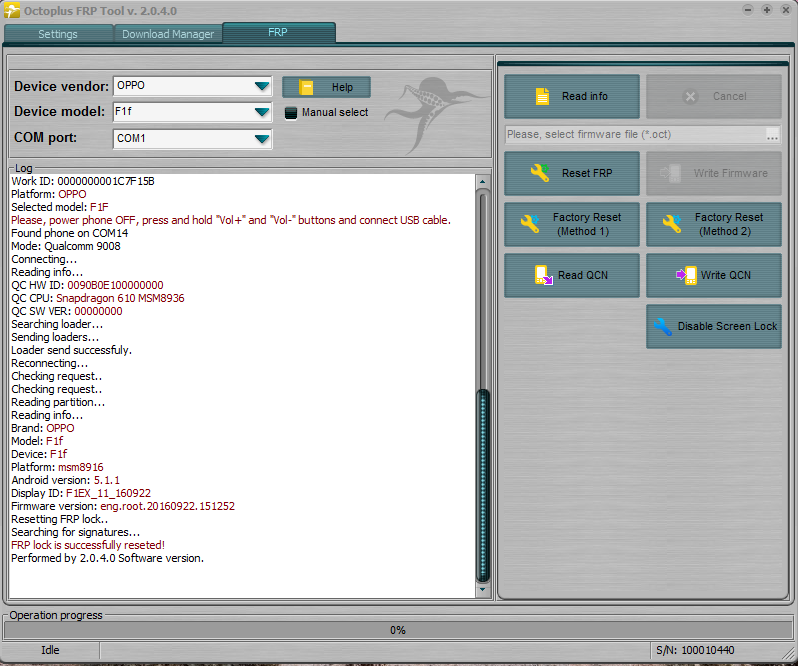Open the Download Manager tab

pyautogui.click(x=168, y=34)
